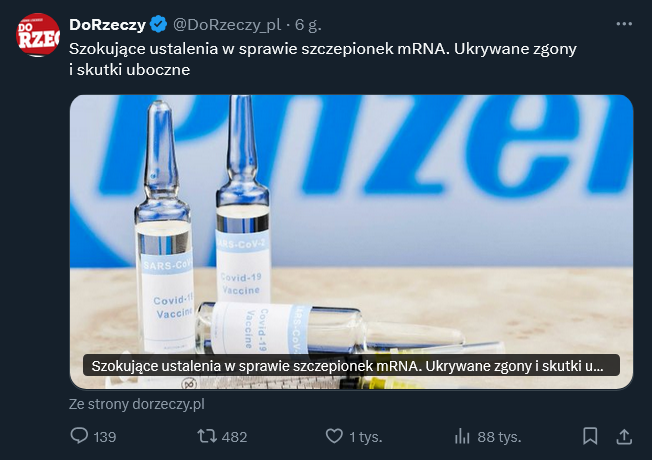Click the headline caption overlay on image
652x460 pixels.
[x=351, y=366]
